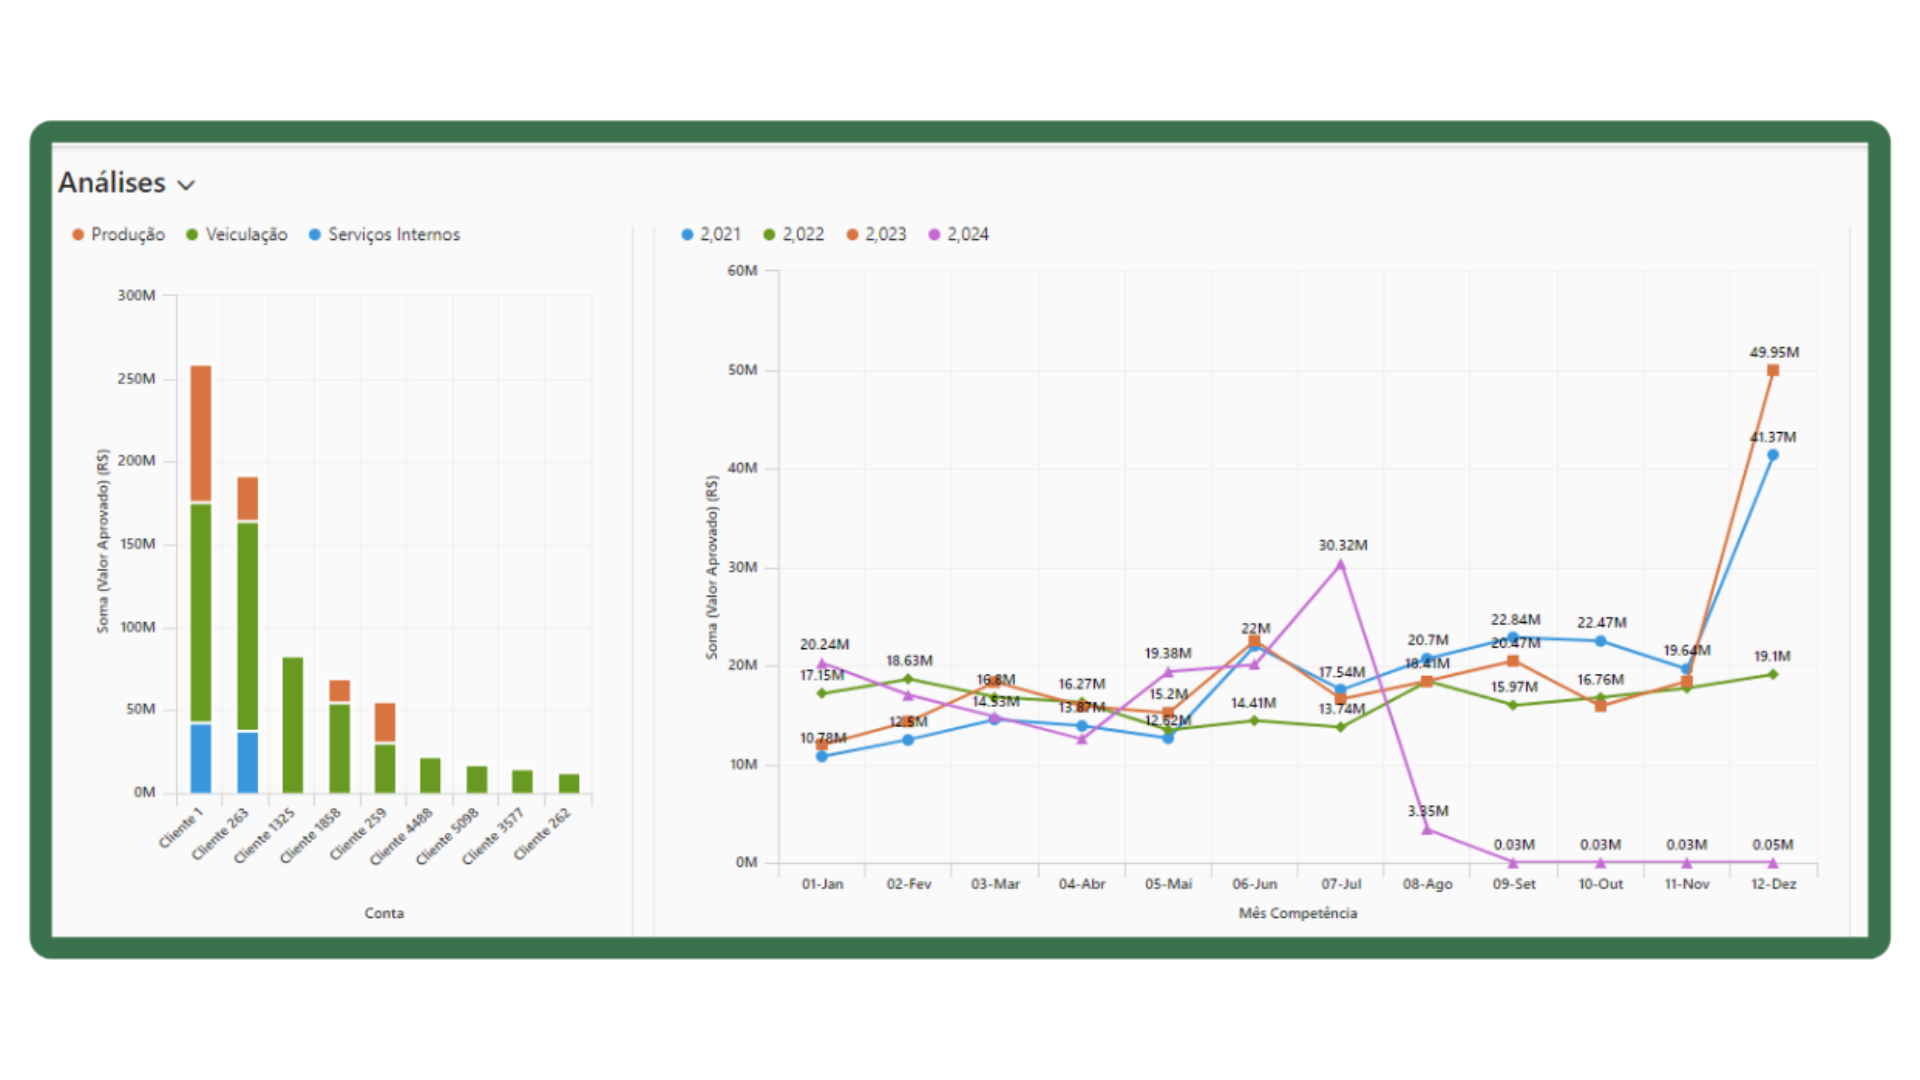Click Cliente 1858 orange bar segment
This screenshot has width=1920, height=1080.
click(x=340, y=691)
